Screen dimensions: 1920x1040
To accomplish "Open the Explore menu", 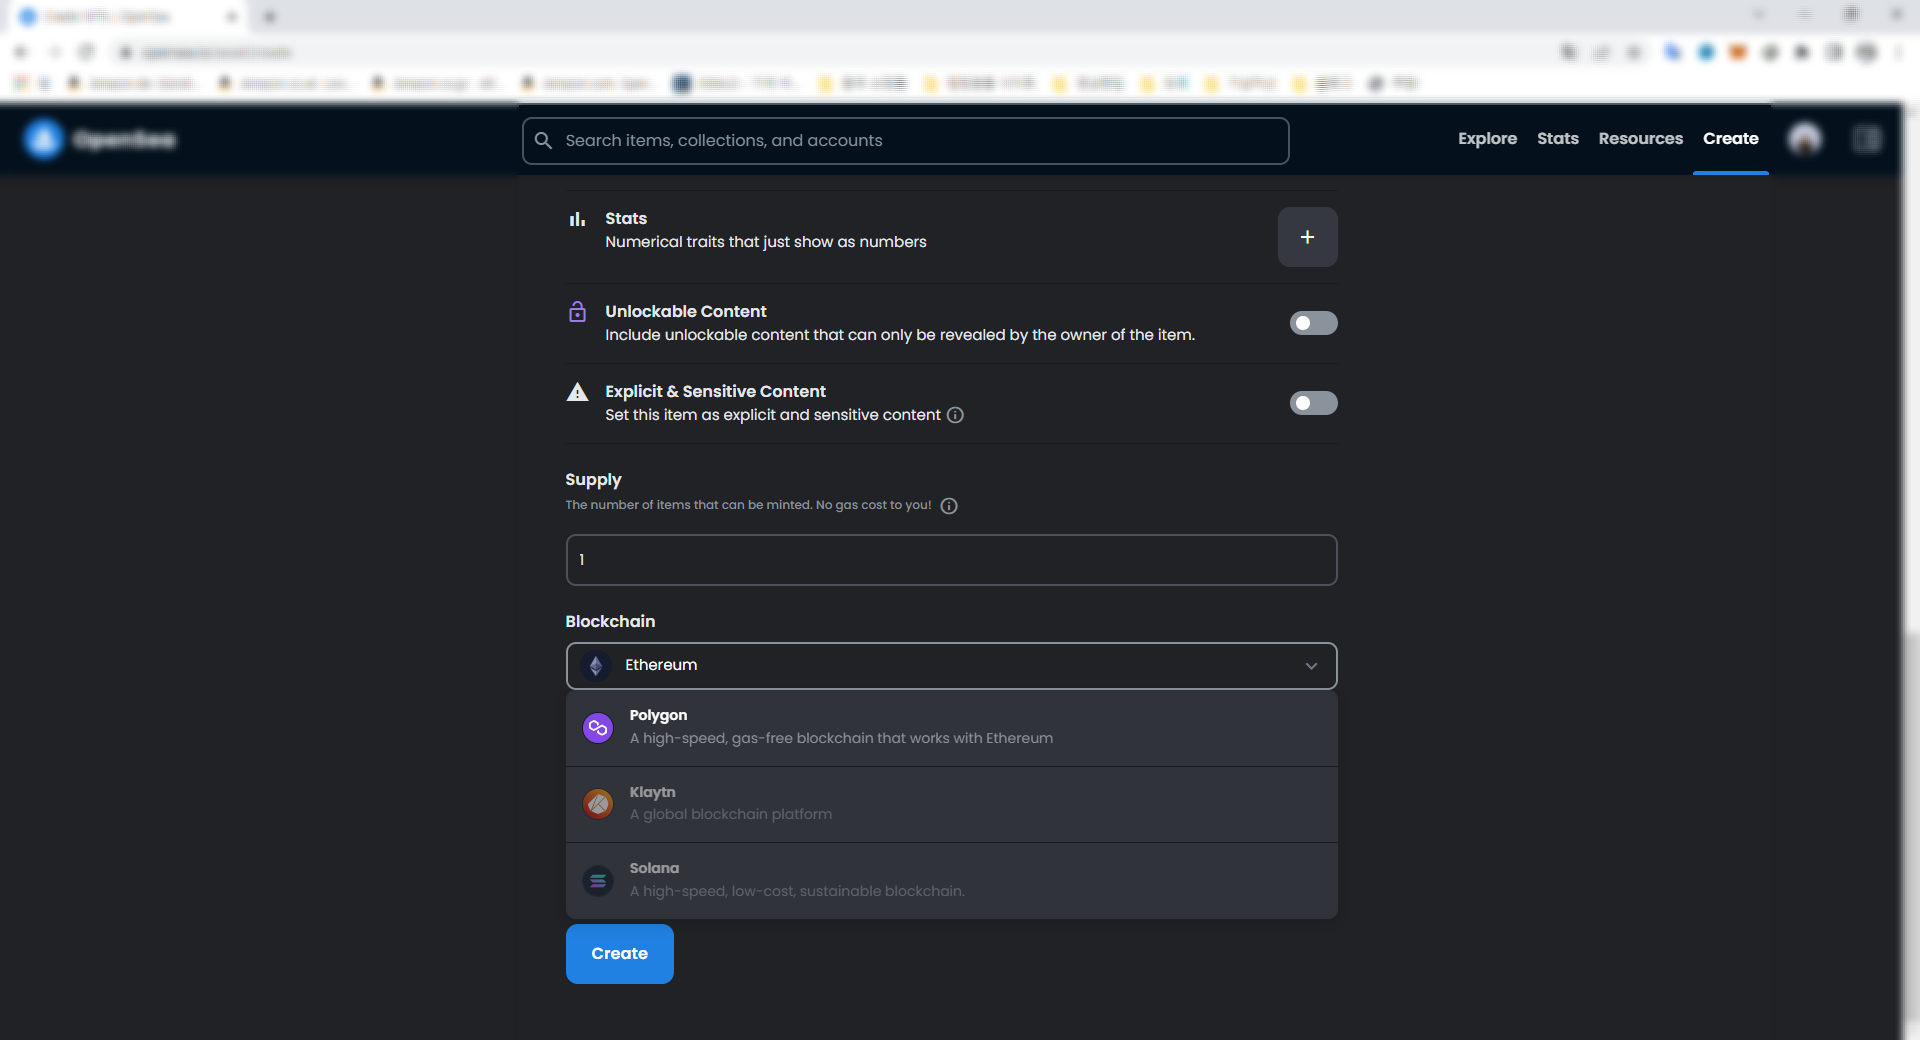I will coord(1487,139).
